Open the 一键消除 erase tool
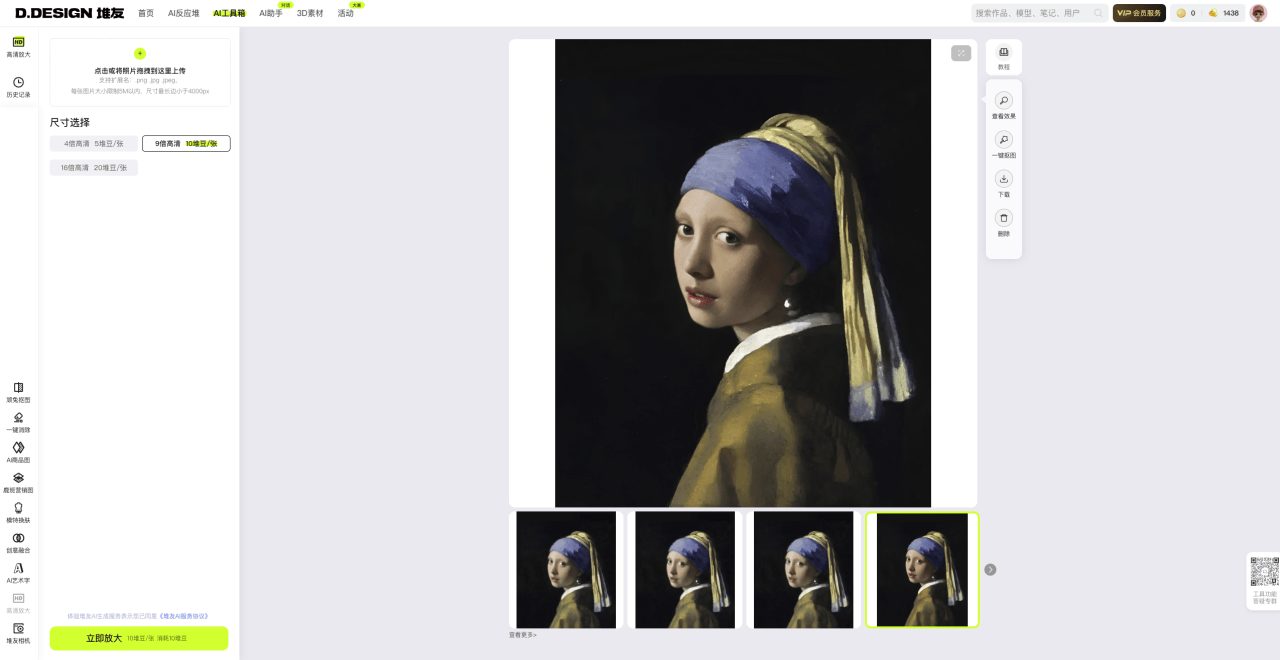Screen dimensions: 1280x660 [18, 422]
